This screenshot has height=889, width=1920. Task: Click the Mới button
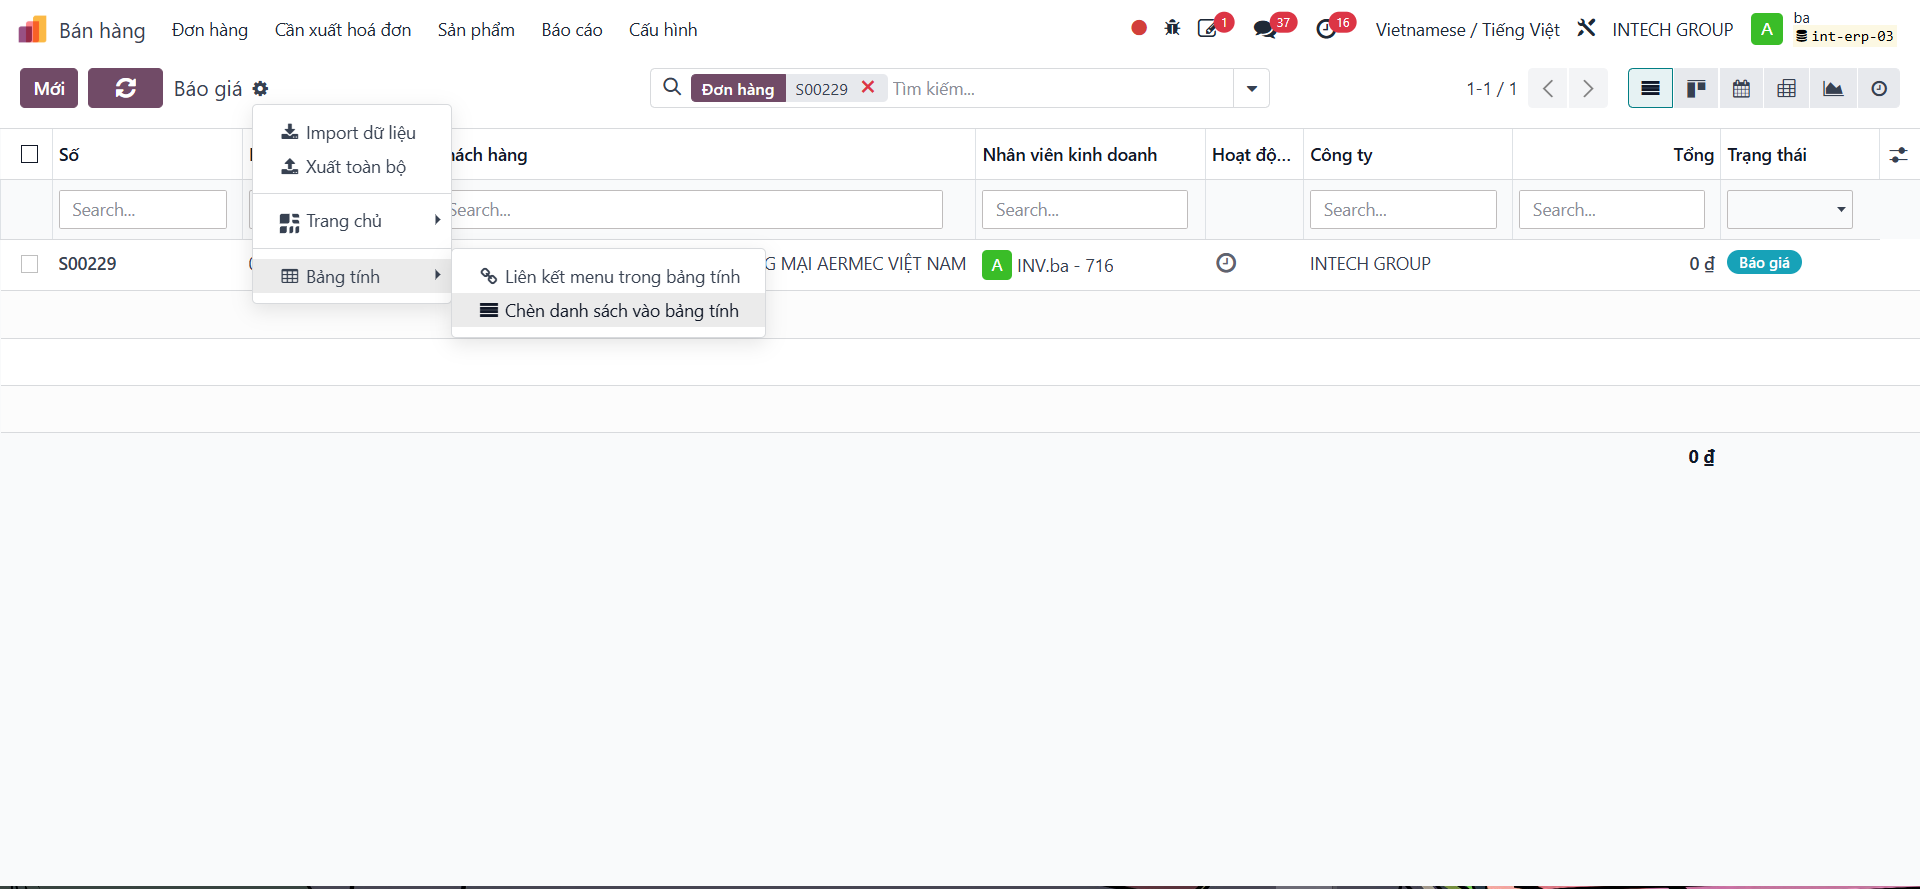49,88
